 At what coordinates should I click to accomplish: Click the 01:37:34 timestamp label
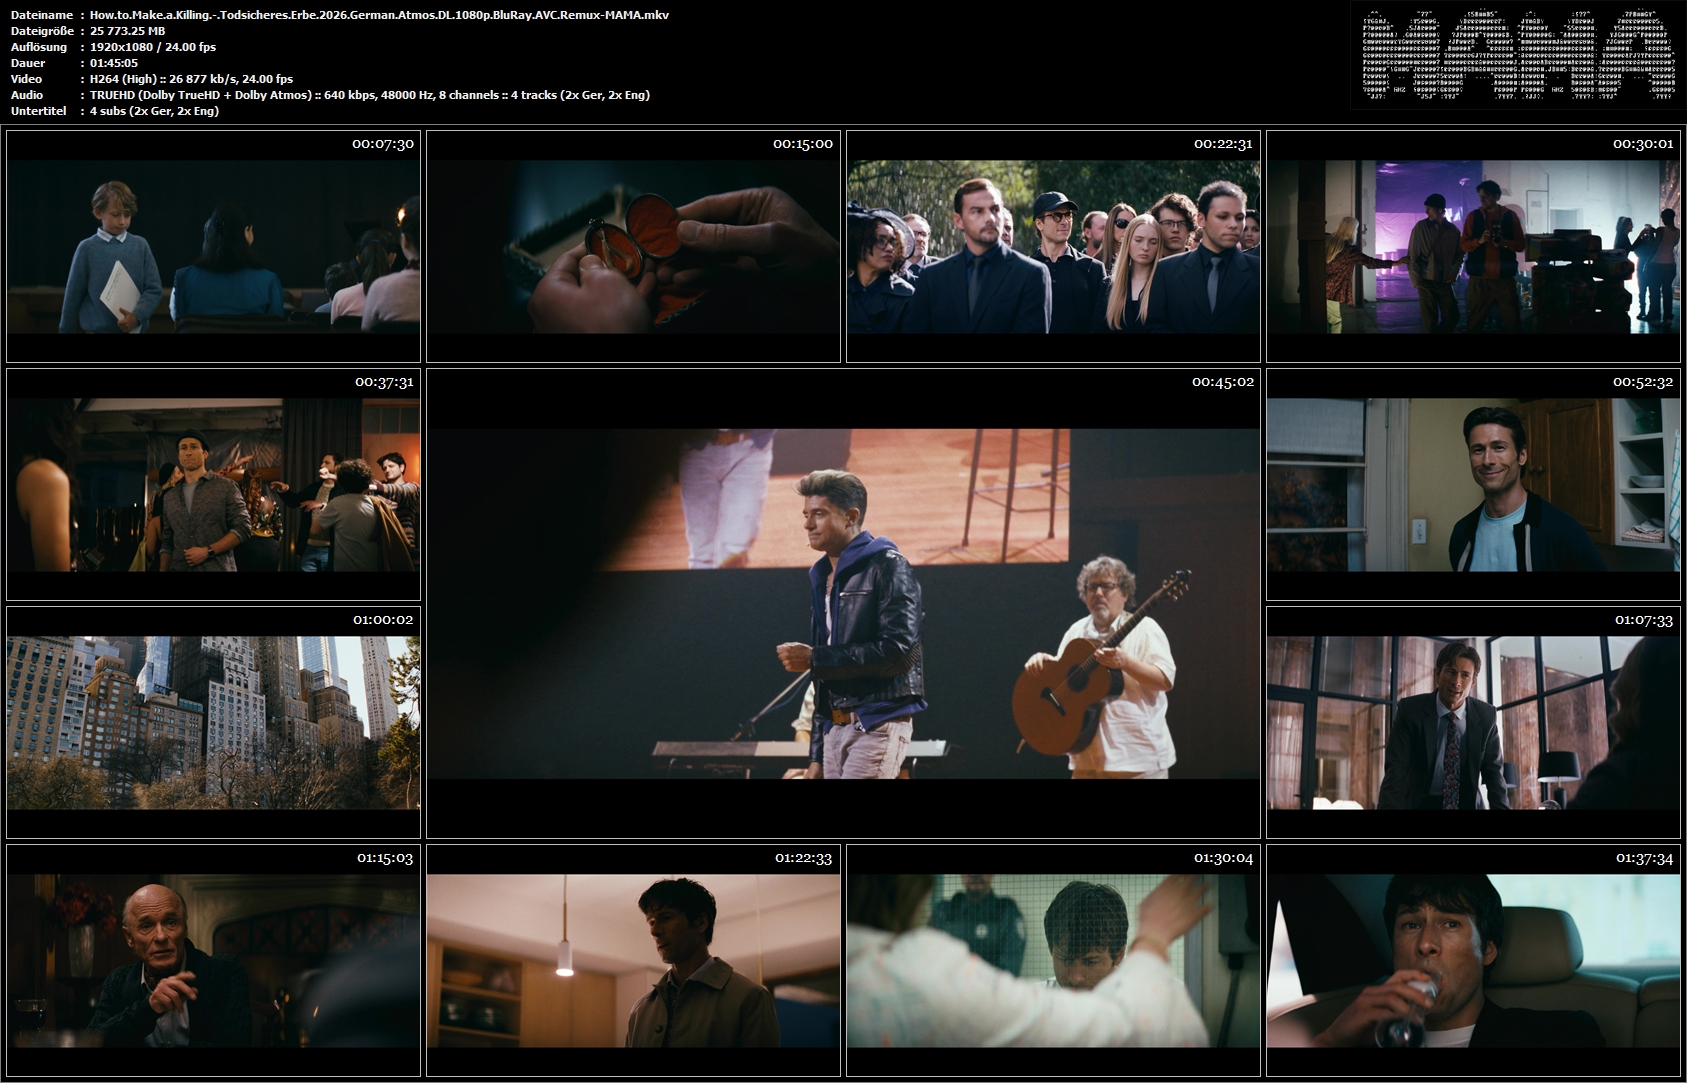tap(1644, 858)
